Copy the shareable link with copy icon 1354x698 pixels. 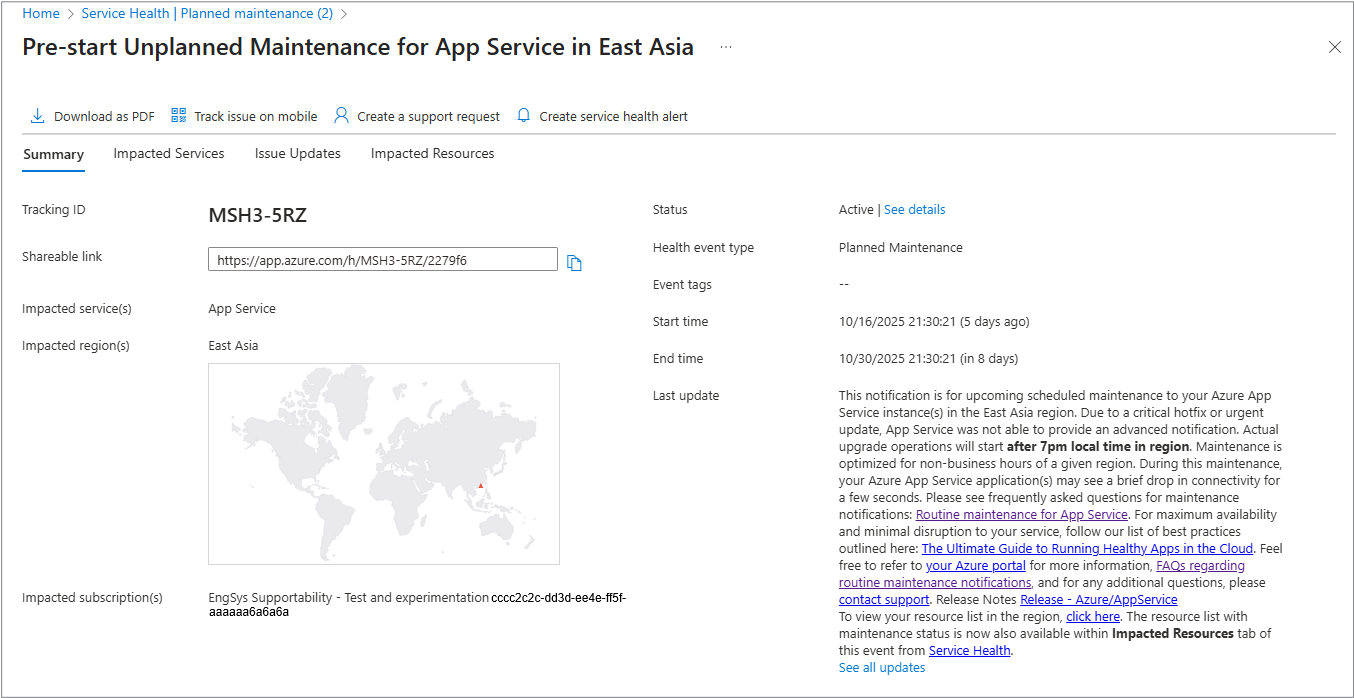[574, 262]
